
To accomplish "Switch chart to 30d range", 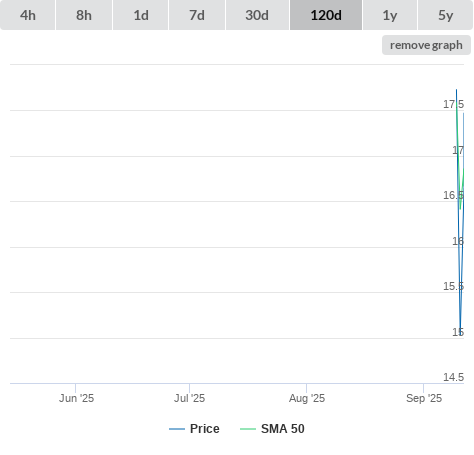I will click(257, 15).
